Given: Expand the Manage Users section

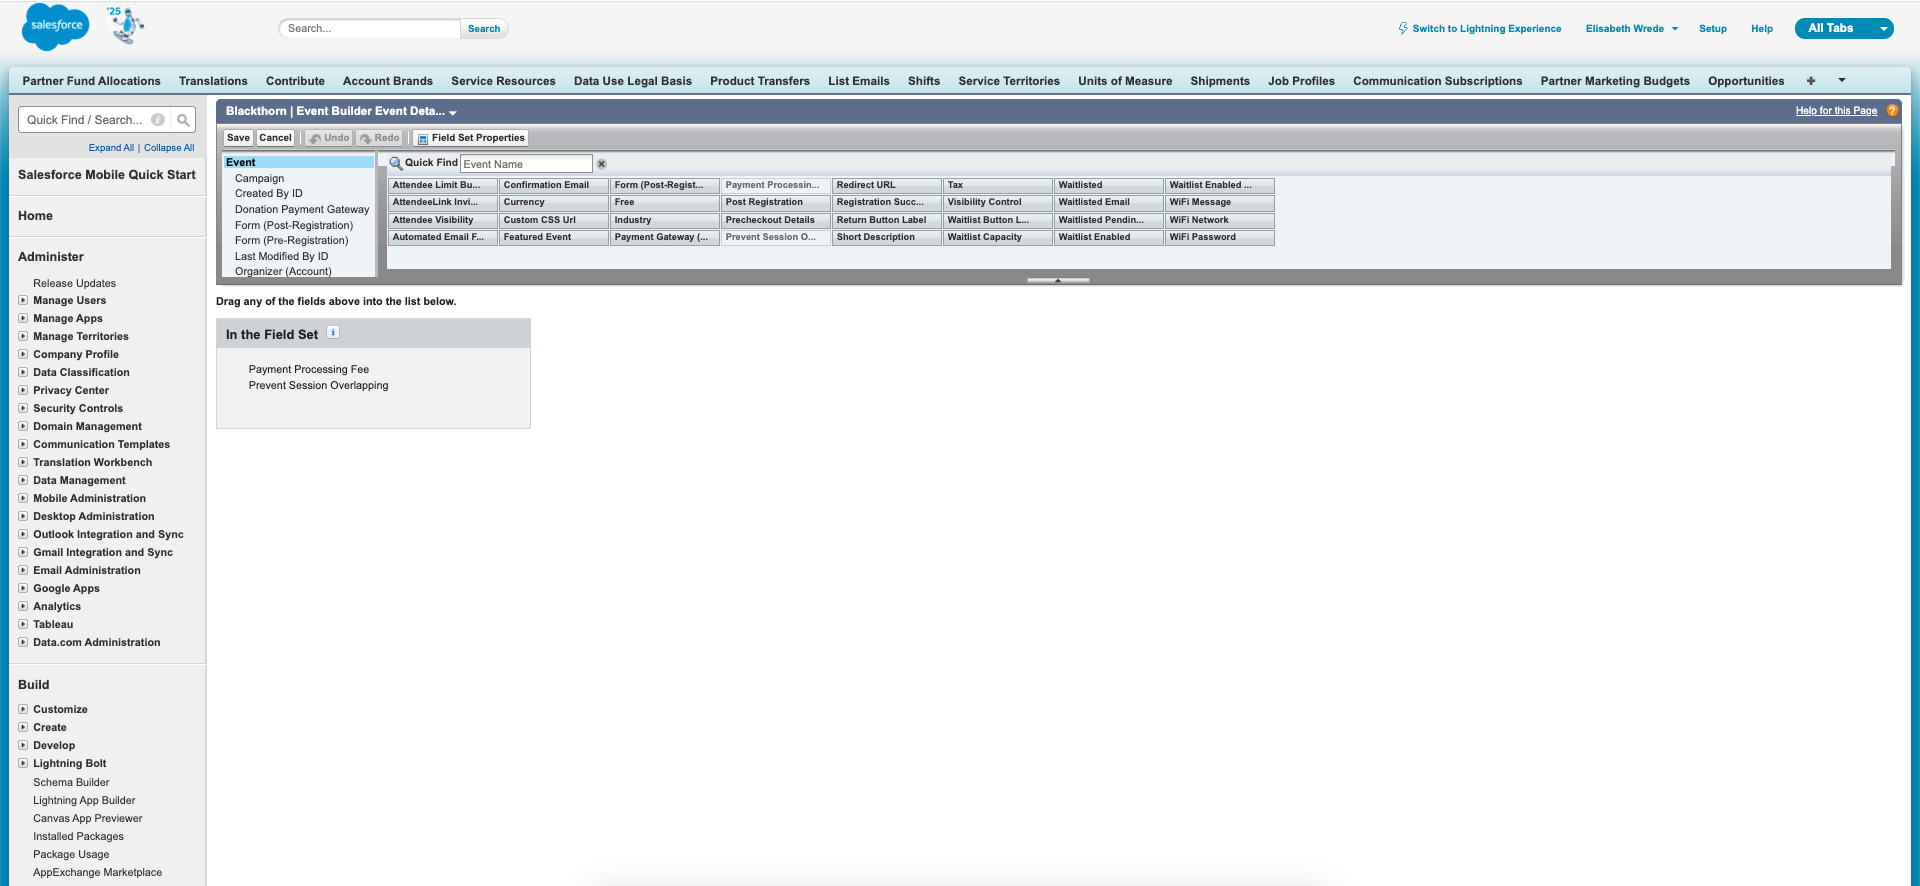Looking at the screenshot, I should pyautogui.click(x=23, y=300).
